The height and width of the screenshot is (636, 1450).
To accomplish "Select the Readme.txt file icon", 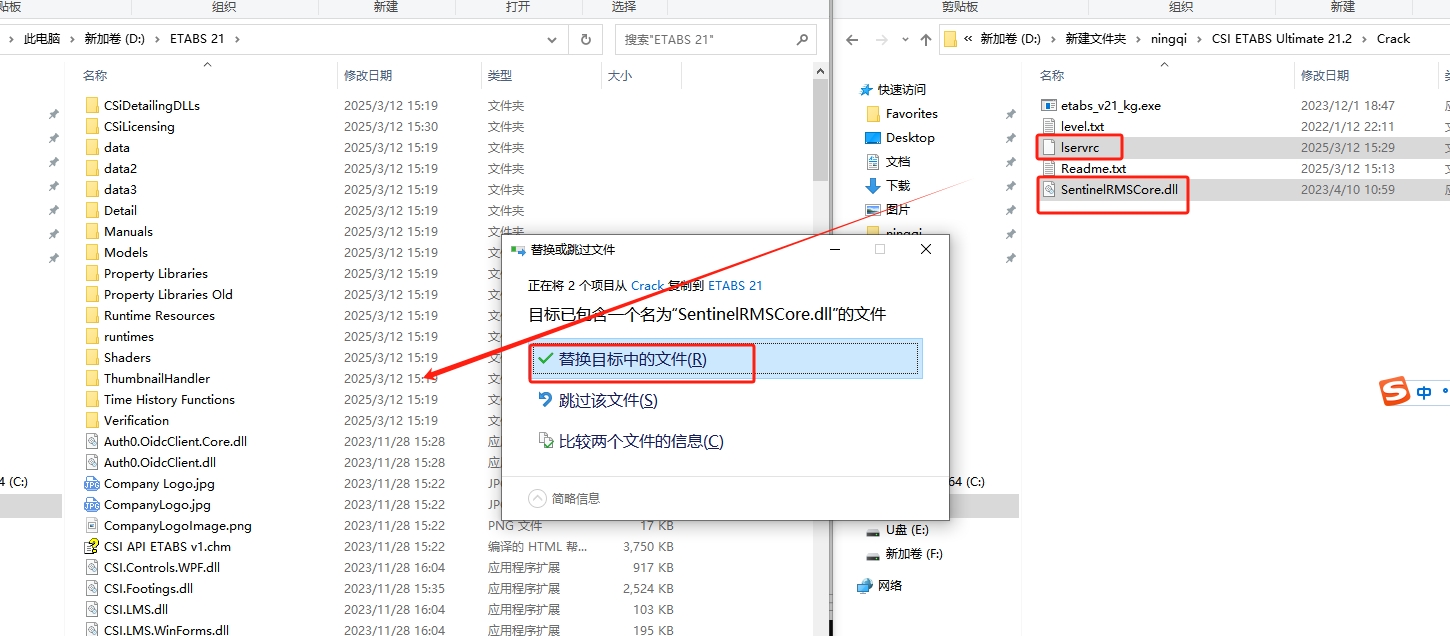I will click(1049, 169).
